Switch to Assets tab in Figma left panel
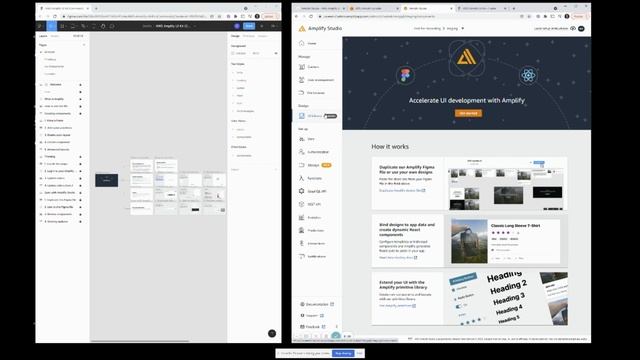Screen dimensions: 640x360 [x=55, y=36]
